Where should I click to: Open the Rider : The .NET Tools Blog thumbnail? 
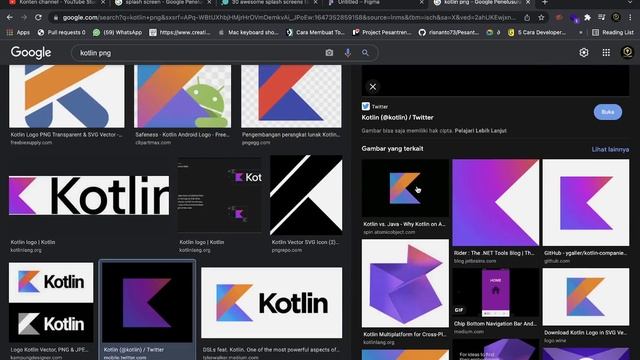tap(496, 202)
